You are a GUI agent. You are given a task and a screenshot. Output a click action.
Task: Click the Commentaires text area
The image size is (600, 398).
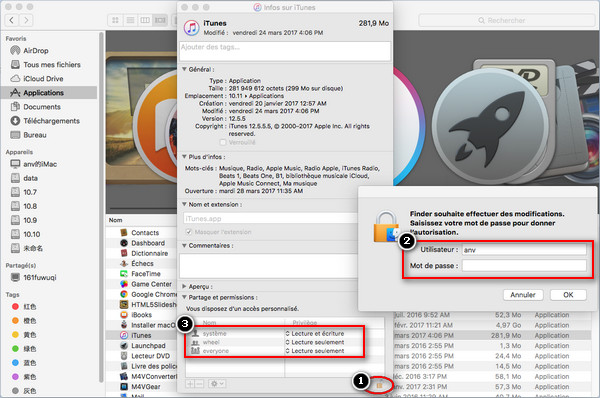coord(269,266)
